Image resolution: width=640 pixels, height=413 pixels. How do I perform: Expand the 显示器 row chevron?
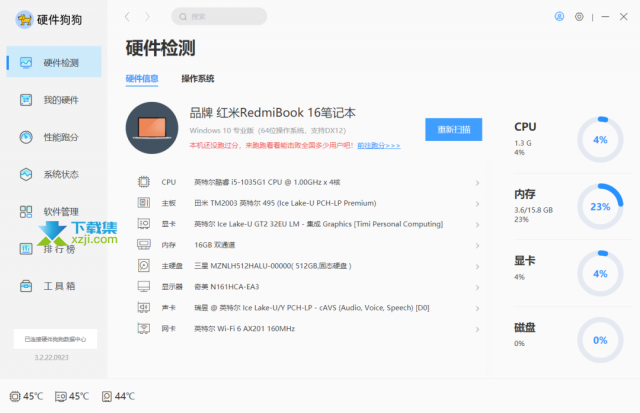tap(477, 287)
